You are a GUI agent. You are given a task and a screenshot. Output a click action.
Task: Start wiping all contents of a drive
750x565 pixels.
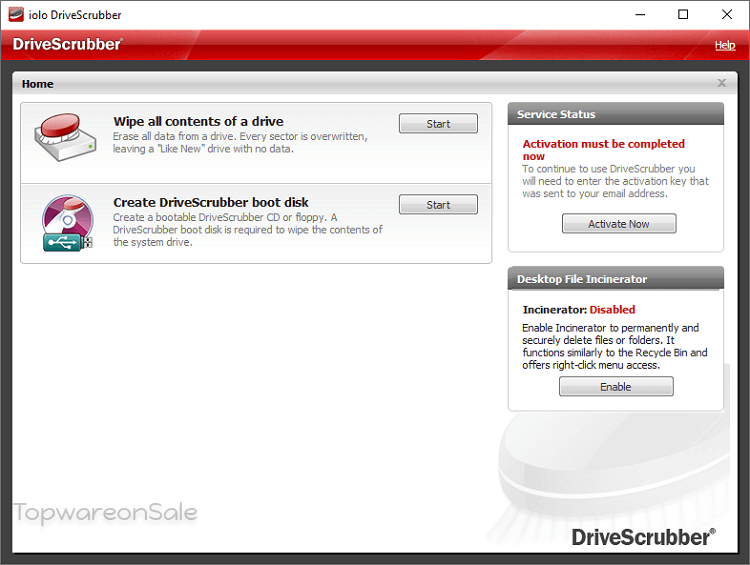click(438, 123)
